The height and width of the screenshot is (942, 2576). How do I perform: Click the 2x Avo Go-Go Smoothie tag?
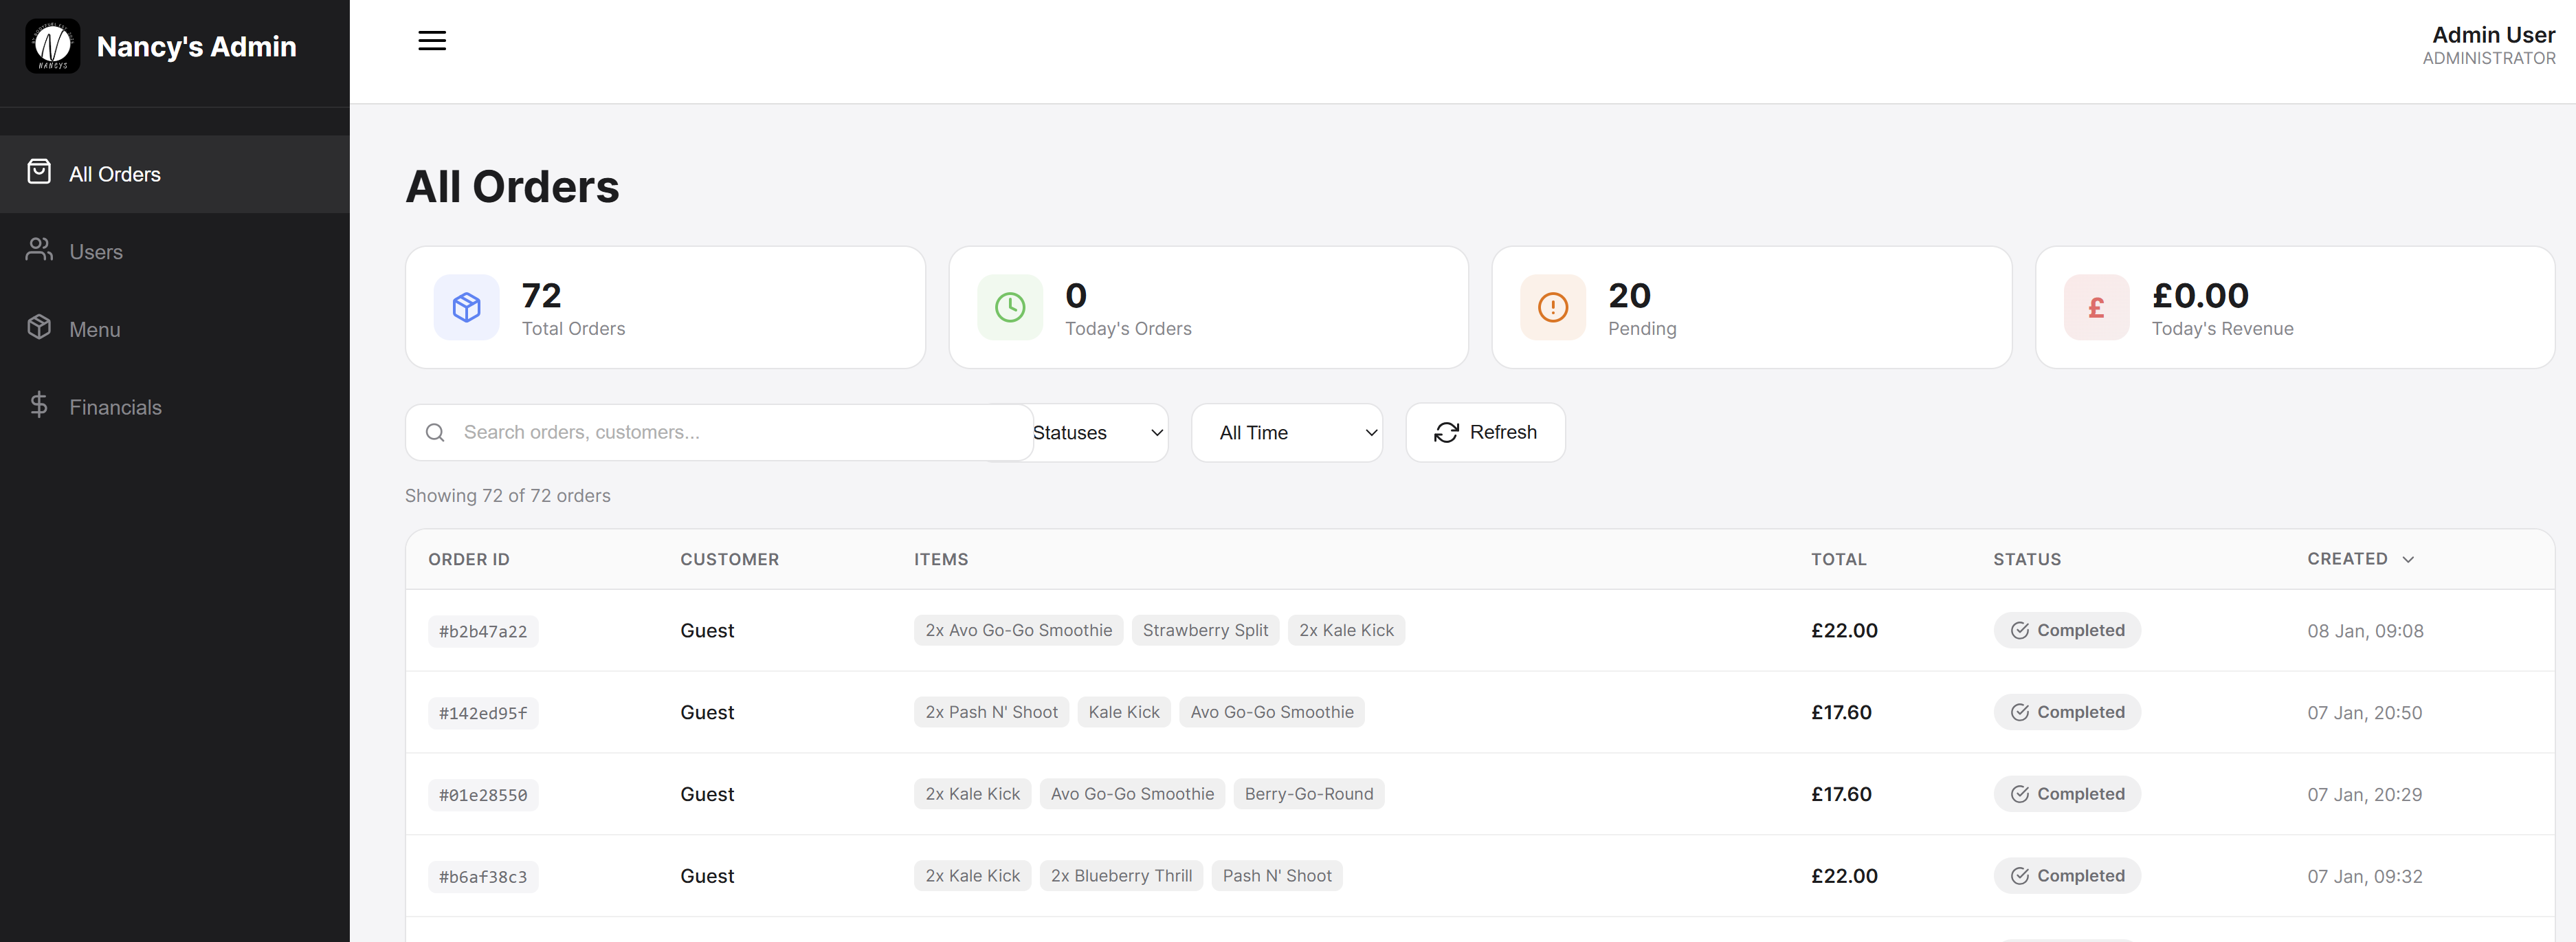pos(1018,631)
